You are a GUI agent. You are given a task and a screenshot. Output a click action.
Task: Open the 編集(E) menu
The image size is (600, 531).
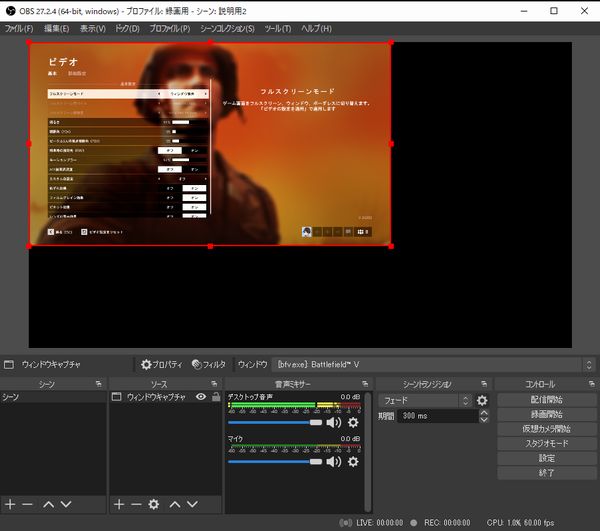pyautogui.click(x=57, y=29)
